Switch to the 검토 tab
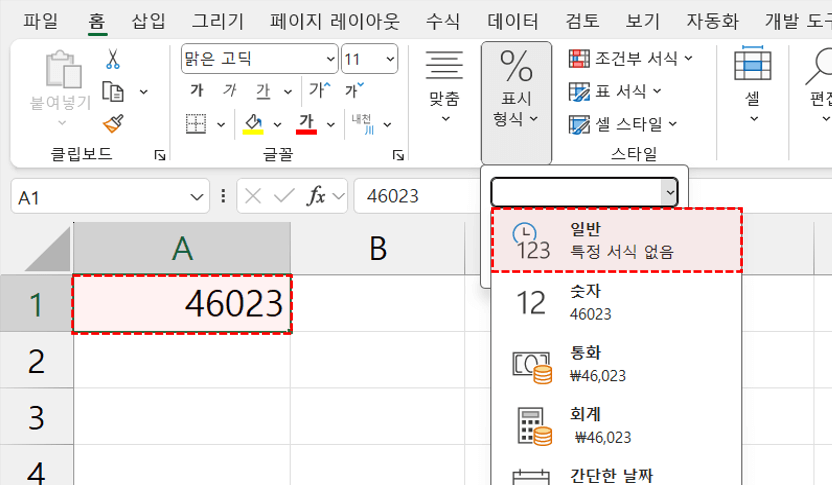The width and height of the screenshot is (832, 485). coord(582,21)
